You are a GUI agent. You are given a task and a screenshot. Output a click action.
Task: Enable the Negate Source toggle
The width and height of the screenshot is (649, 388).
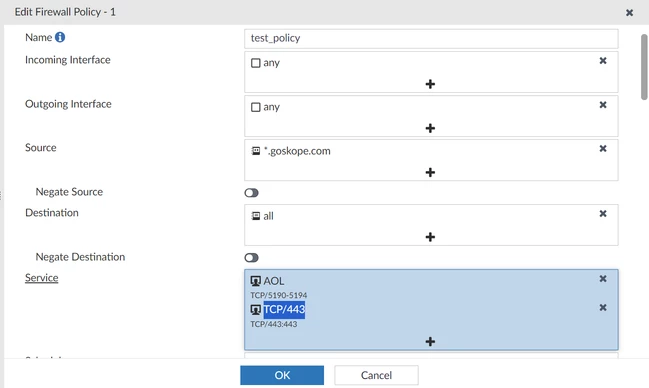[251, 193]
